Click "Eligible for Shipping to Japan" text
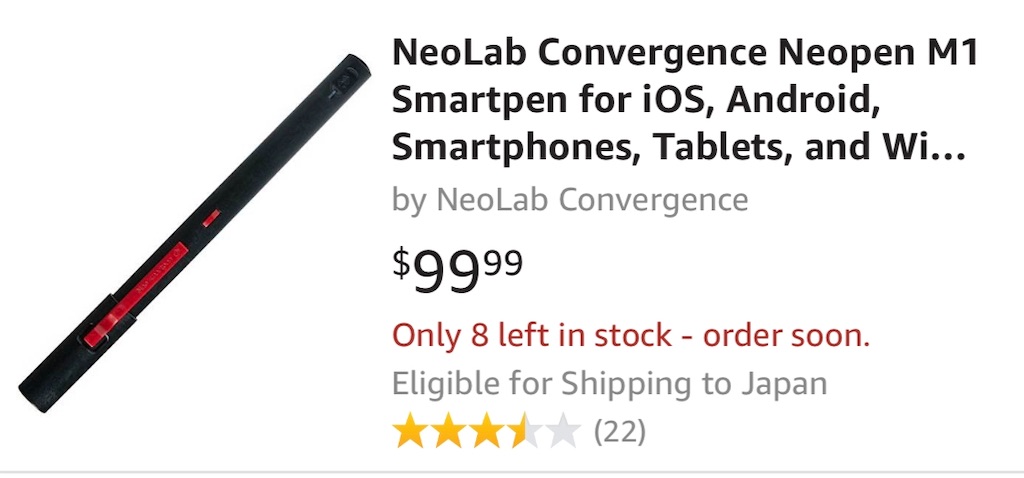This screenshot has height=478, width=1024. 609,384
